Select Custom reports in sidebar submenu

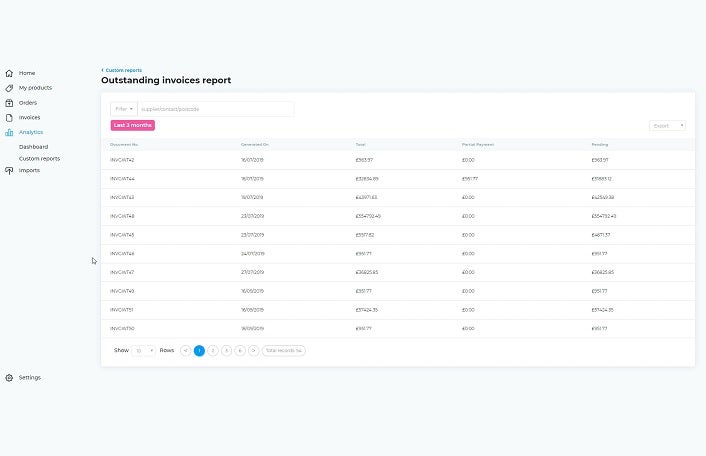(39, 158)
